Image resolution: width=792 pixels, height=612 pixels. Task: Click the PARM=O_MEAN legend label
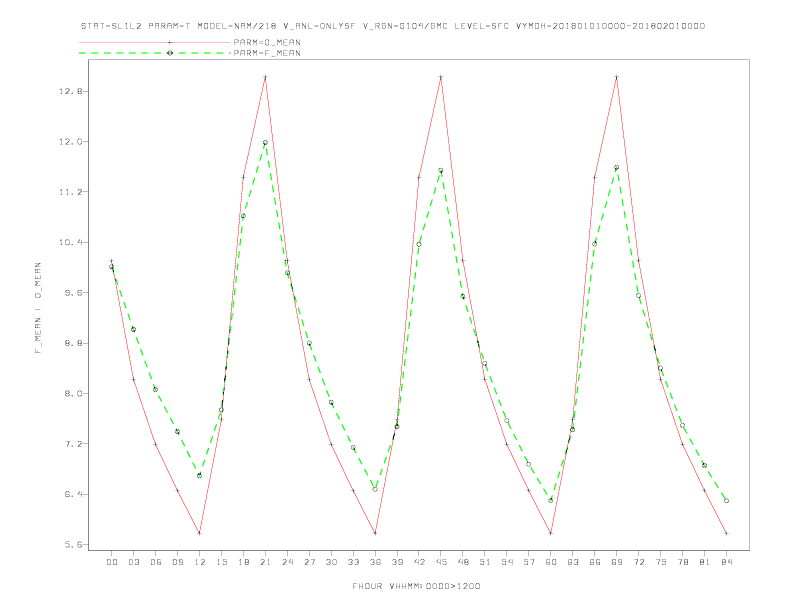267,42
